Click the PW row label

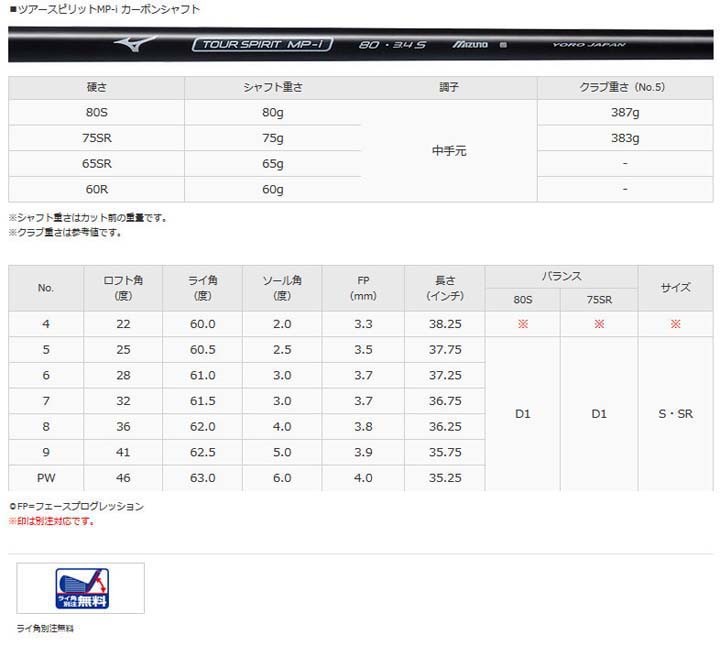46,478
